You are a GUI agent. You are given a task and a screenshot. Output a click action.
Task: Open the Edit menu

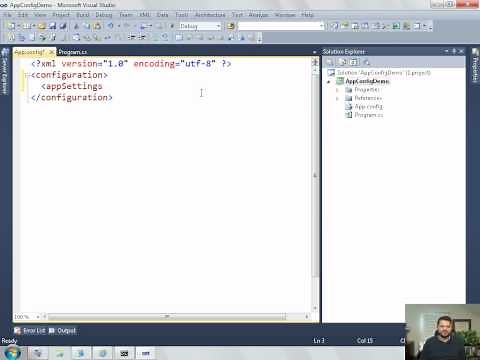[x=23, y=15]
